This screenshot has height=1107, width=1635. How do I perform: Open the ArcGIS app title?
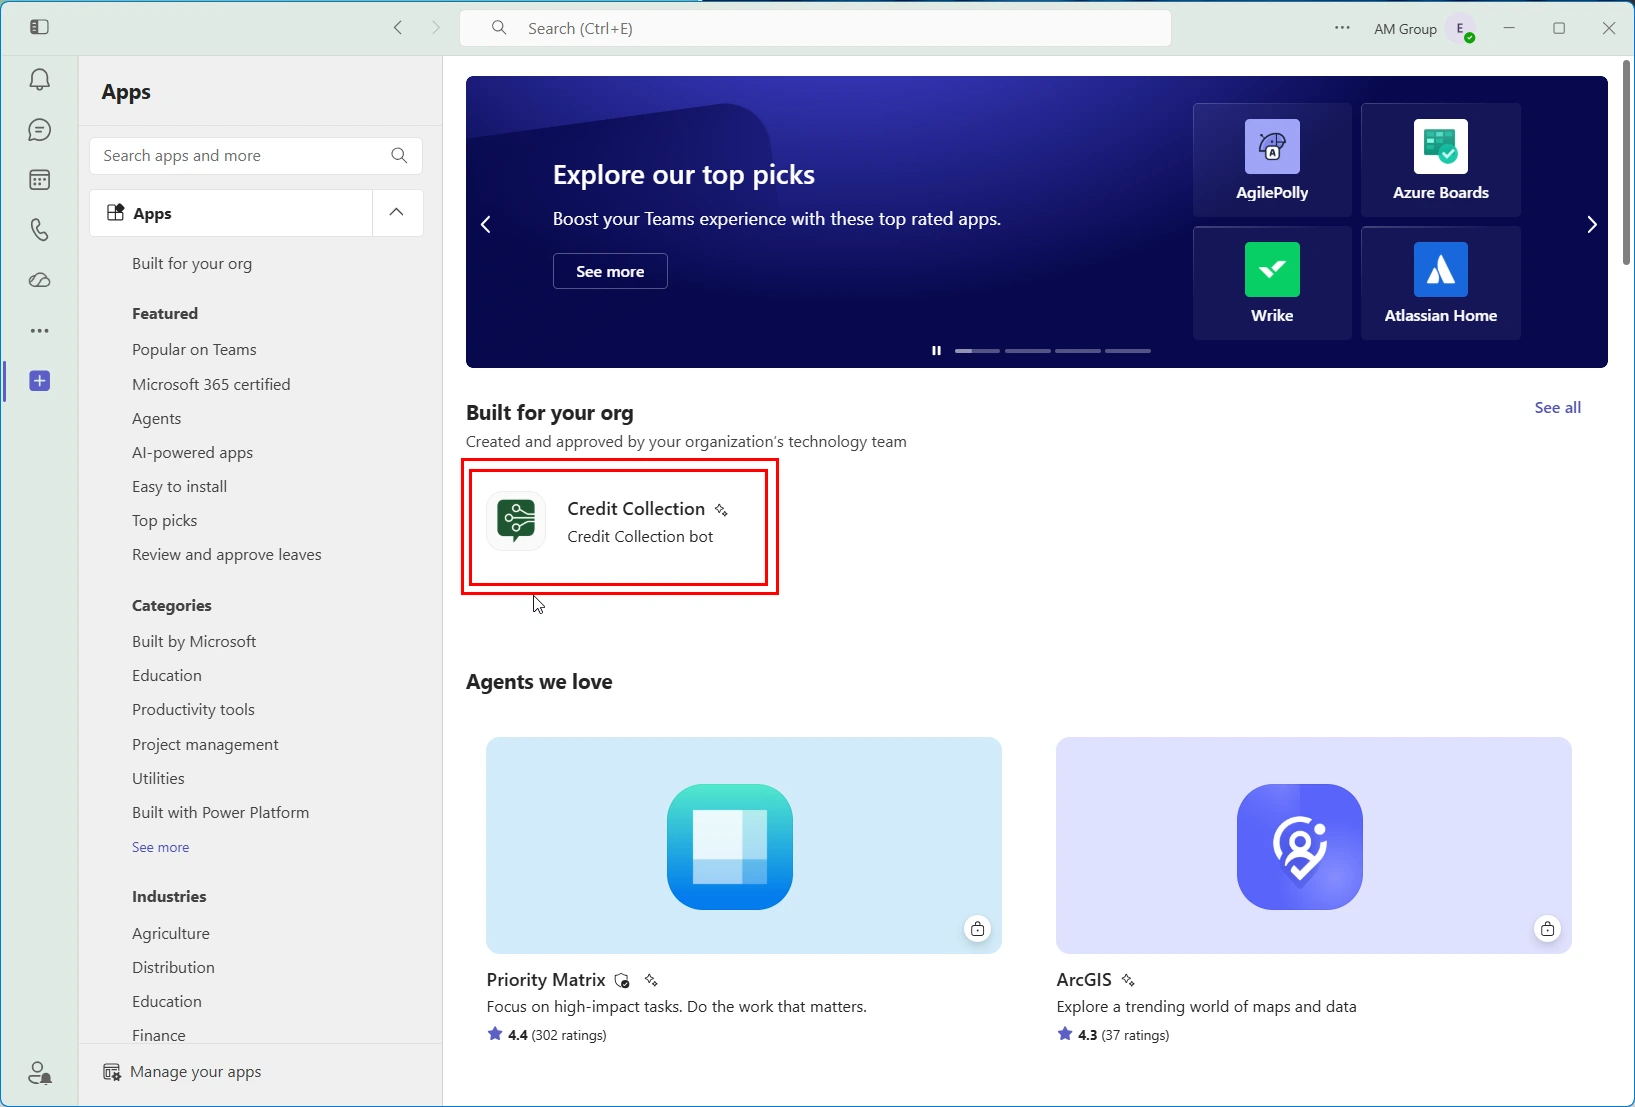tap(1084, 980)
